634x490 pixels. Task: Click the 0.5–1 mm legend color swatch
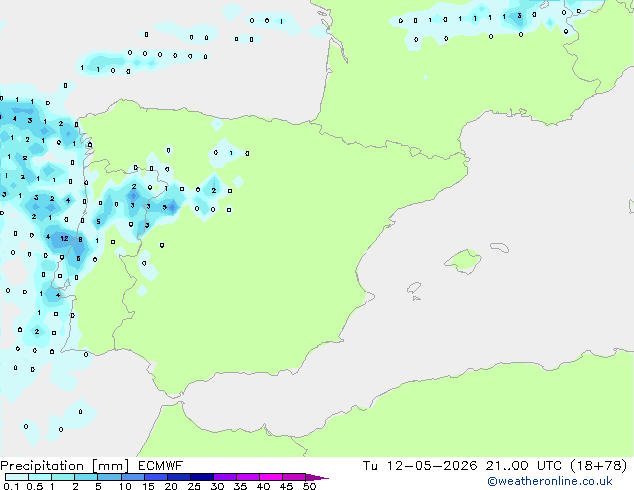tap(40, 477)
